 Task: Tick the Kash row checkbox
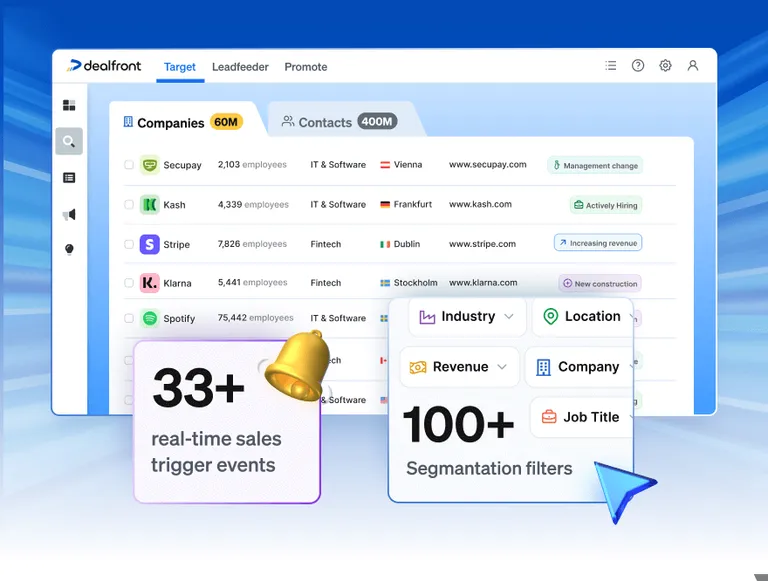pyautogui.click(x=129, y=204)
